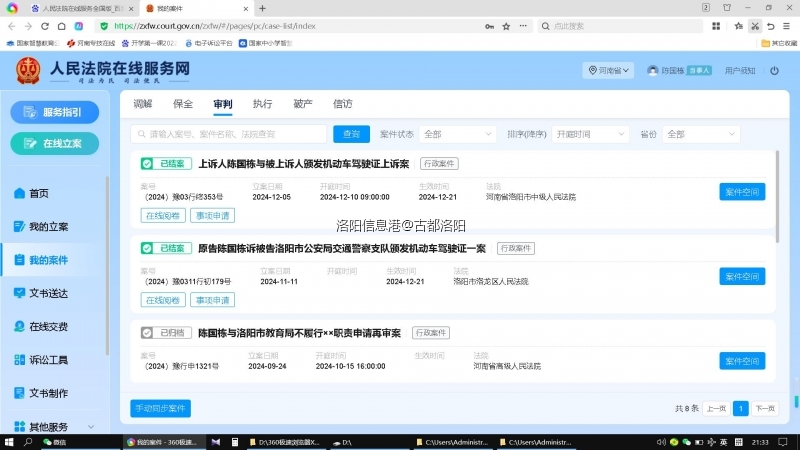Click 在线立案 button
800x450 pixels.
click(x=55, y=144)
